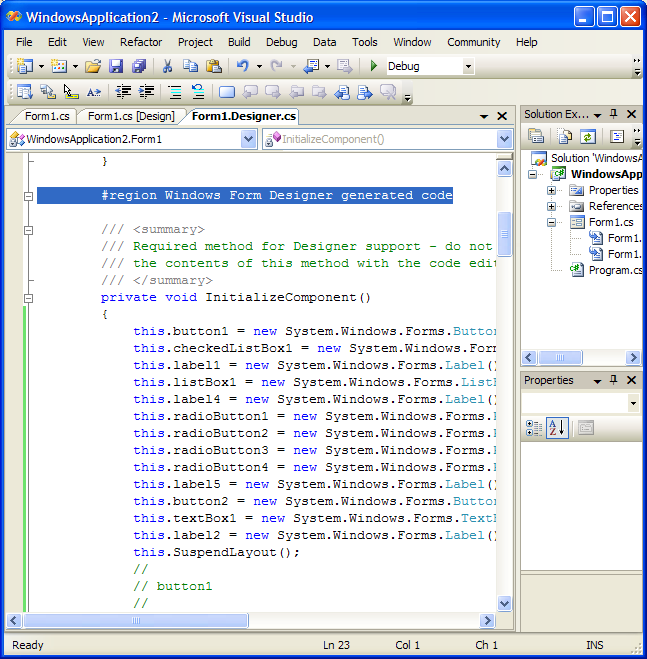Open InitializeComponent() members dropdown

click(504, 139)
